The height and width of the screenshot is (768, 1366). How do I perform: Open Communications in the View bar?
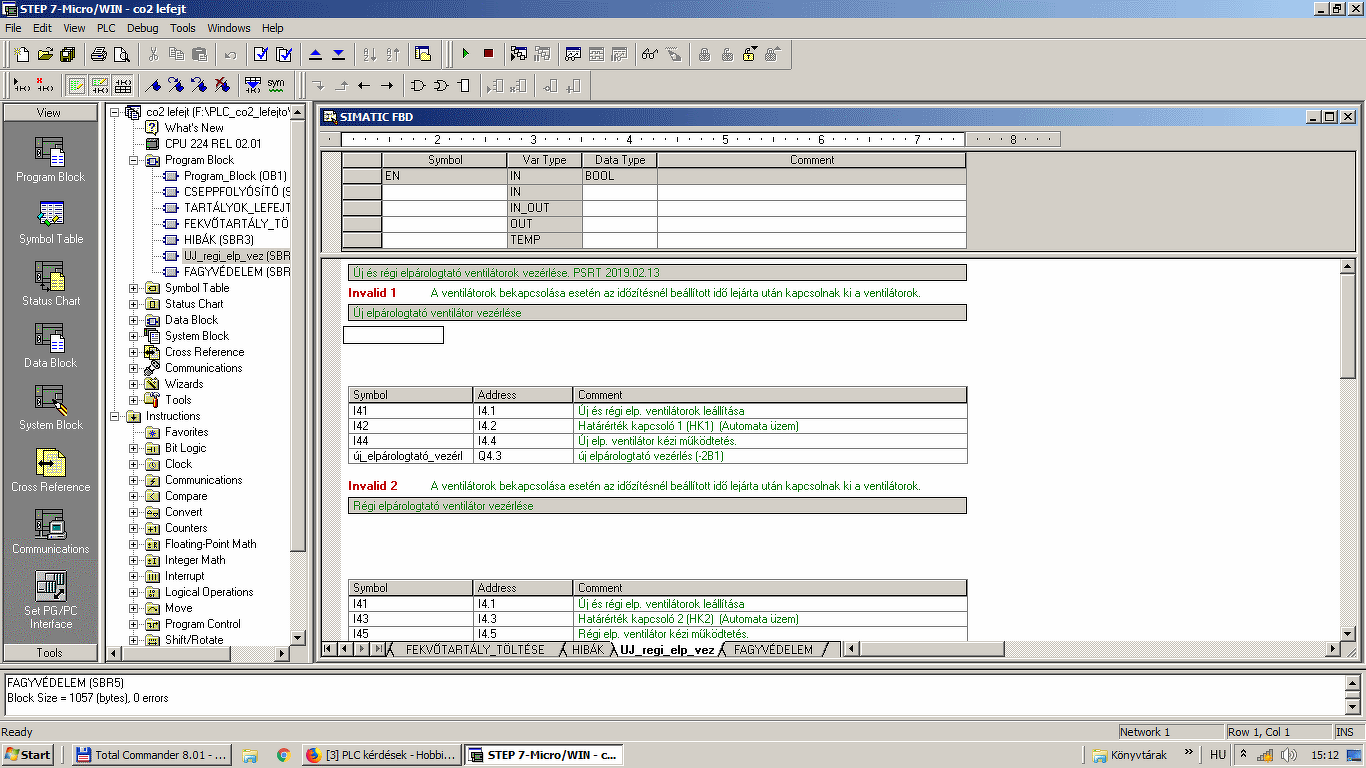coord(50,532)
